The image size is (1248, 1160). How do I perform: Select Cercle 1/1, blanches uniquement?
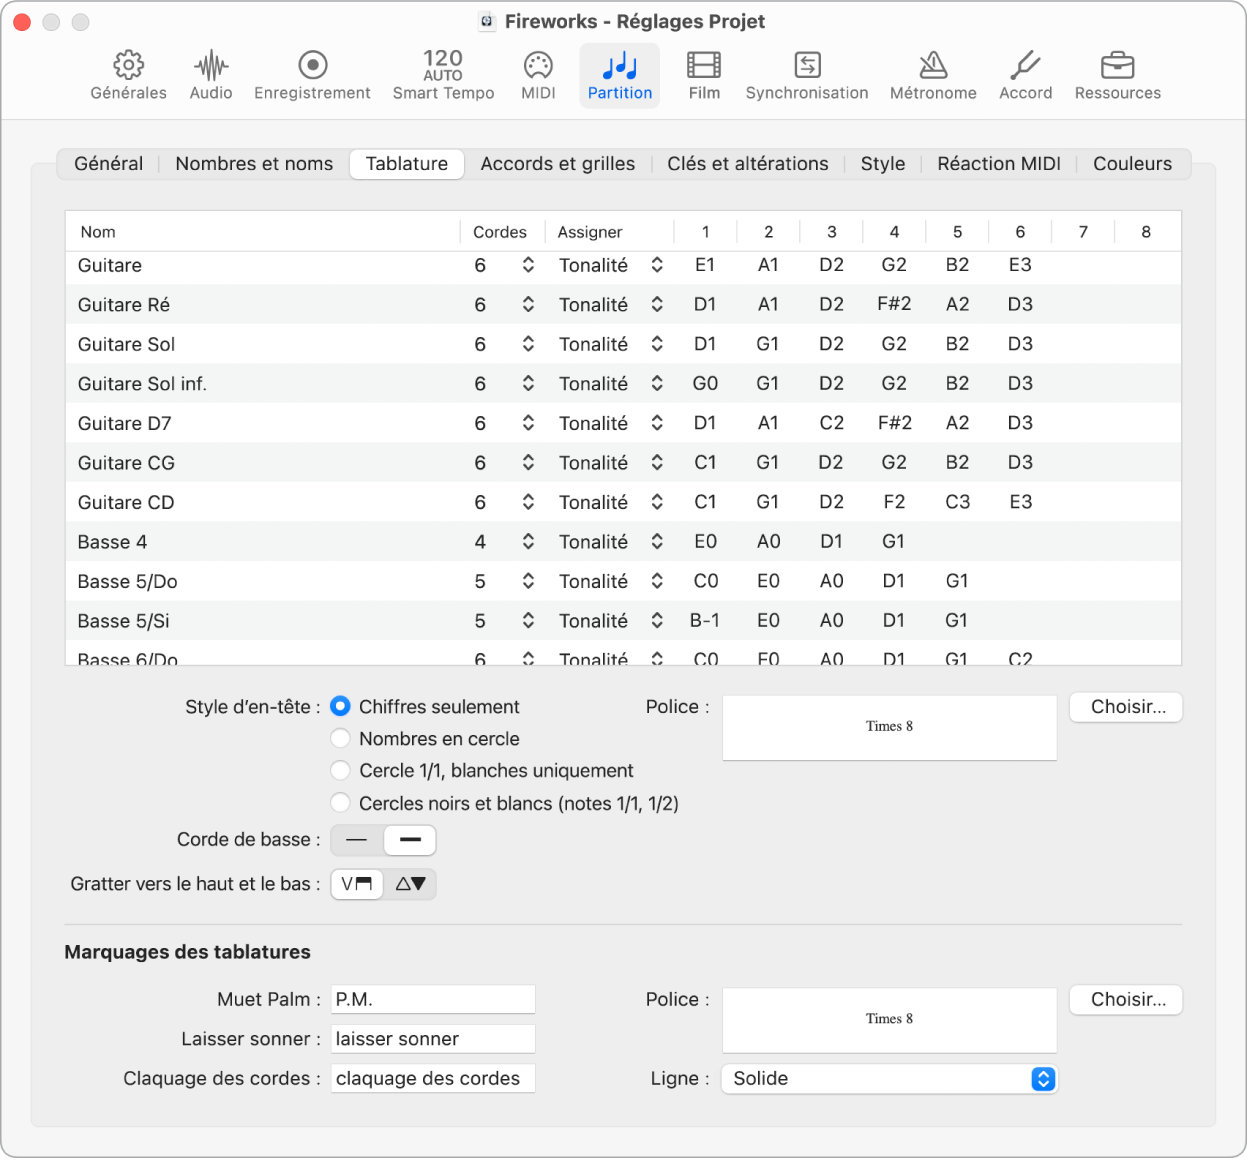point(340,770)
